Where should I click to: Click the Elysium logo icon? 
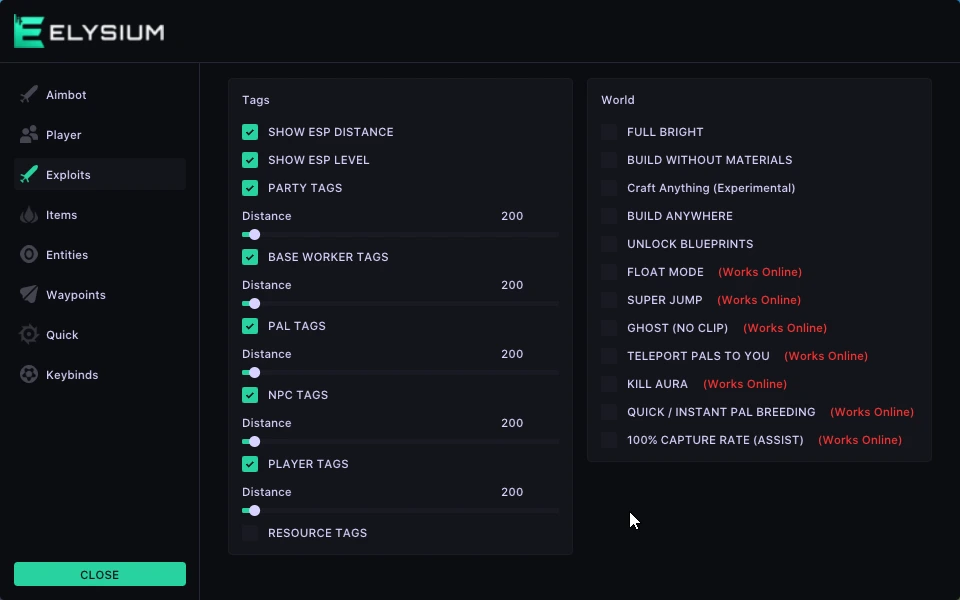coord(29,32)
